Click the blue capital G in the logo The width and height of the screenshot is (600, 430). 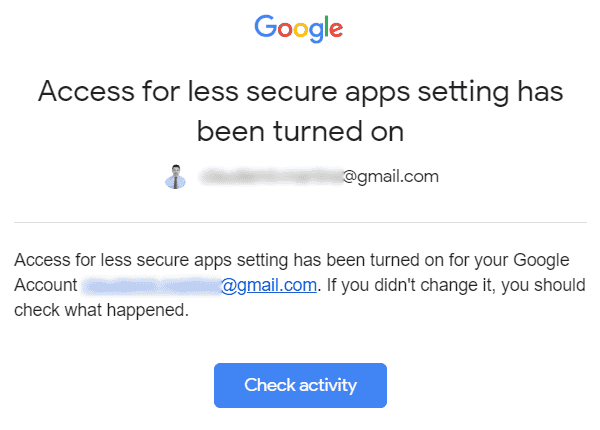click(x=266, y=27)
